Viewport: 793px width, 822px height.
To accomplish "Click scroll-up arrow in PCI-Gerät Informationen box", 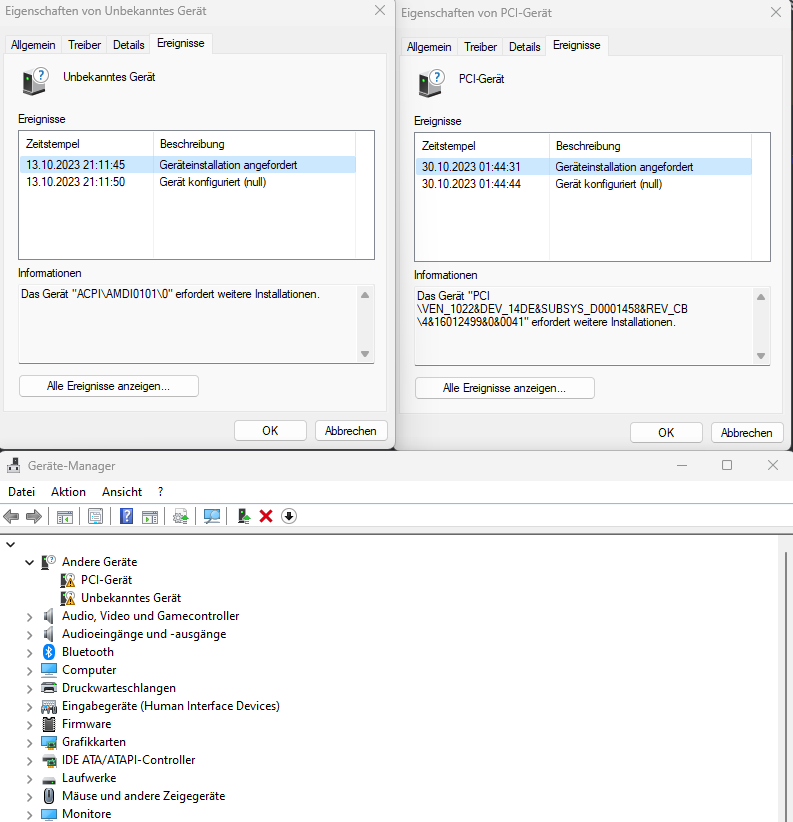I will click(761, 297).
